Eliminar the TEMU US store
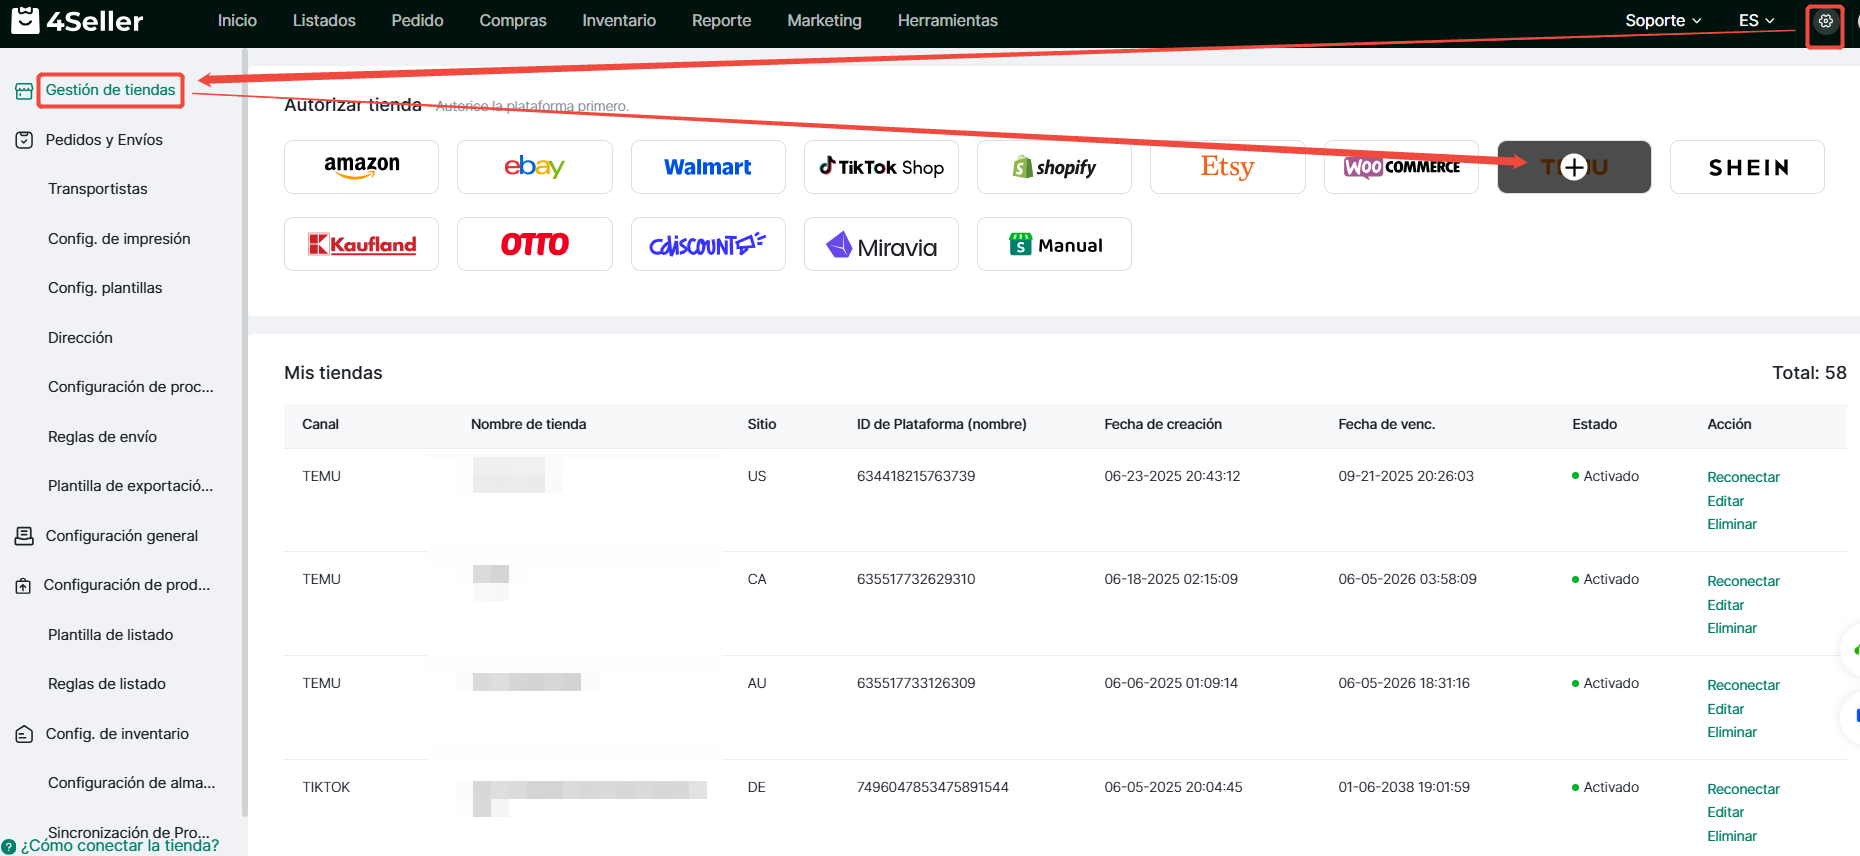This screenshot has width=1860, height=856. pos(1731,524)
